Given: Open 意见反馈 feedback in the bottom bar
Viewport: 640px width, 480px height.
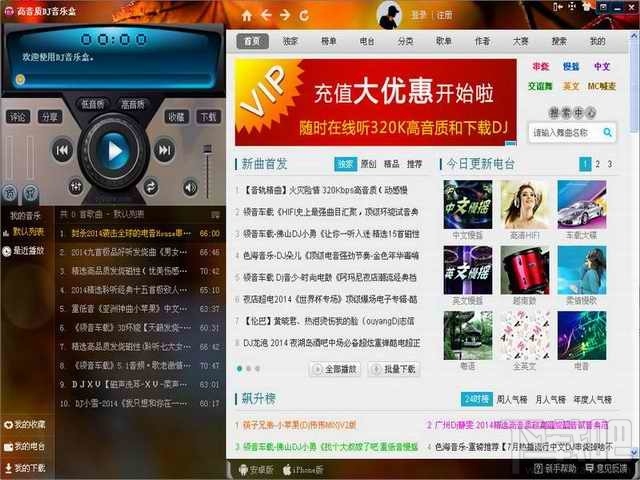Looking at the screenshot, I should coord(606,468).
